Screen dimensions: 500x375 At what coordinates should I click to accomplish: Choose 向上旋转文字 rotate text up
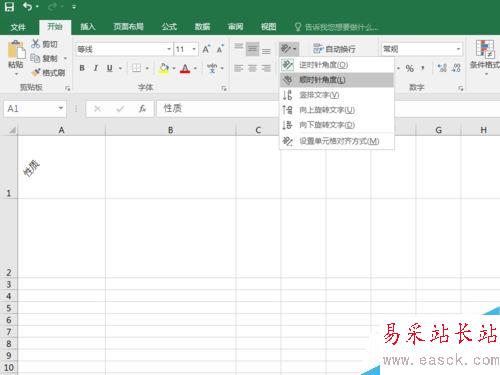337,110
